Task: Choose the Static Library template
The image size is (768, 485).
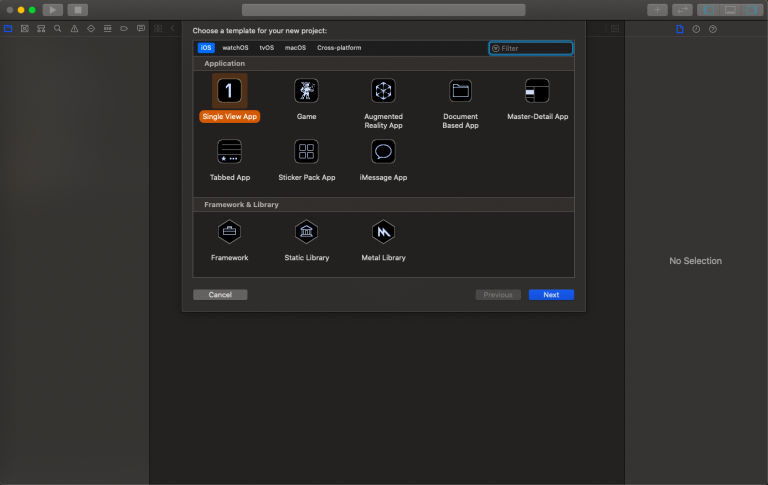Action: [307, 241]
